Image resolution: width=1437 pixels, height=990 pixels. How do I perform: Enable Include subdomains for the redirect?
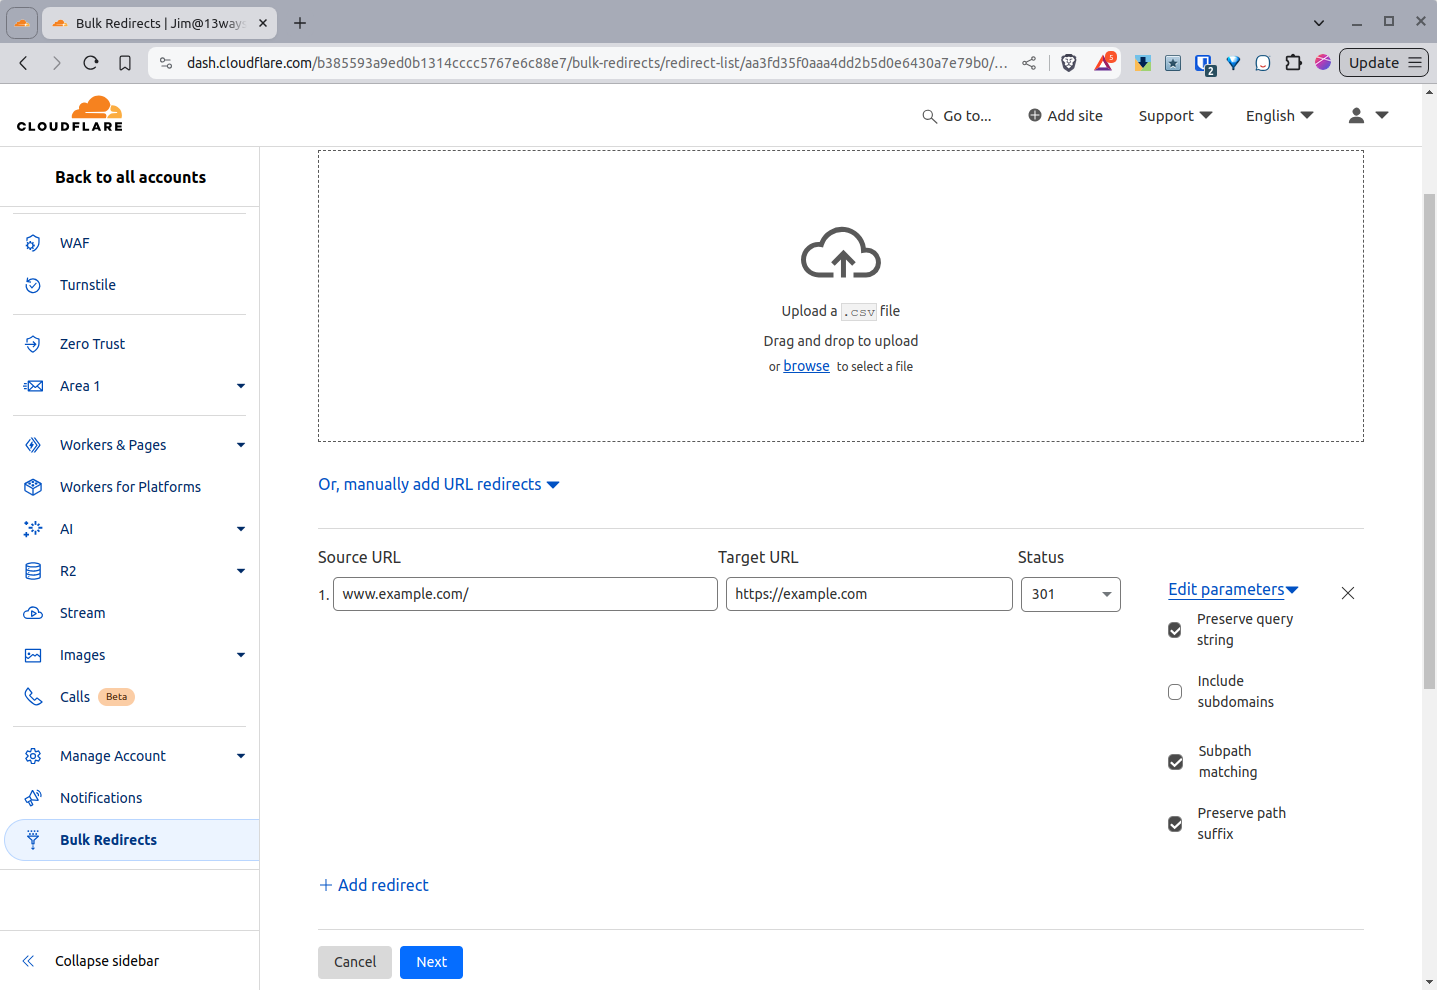coord(1174,691)
